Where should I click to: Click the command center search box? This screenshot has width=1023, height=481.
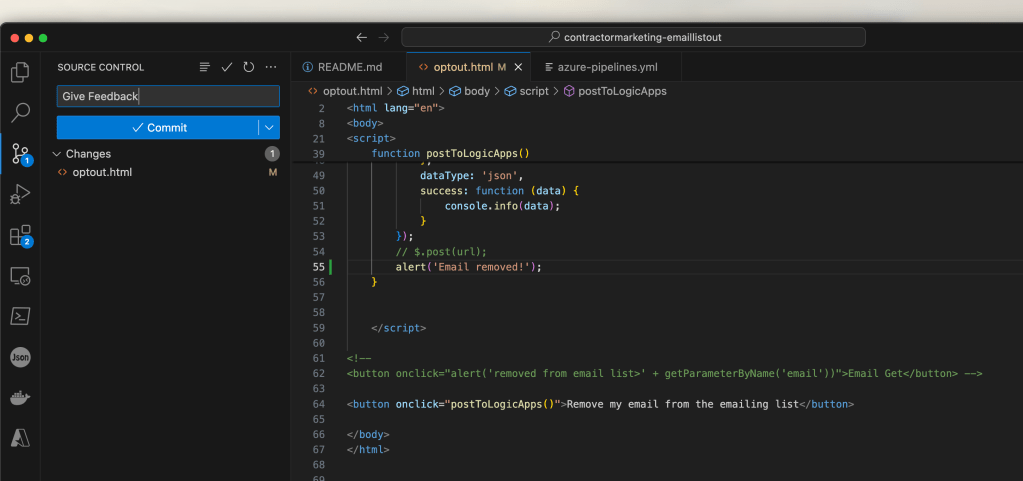[634, 37]
